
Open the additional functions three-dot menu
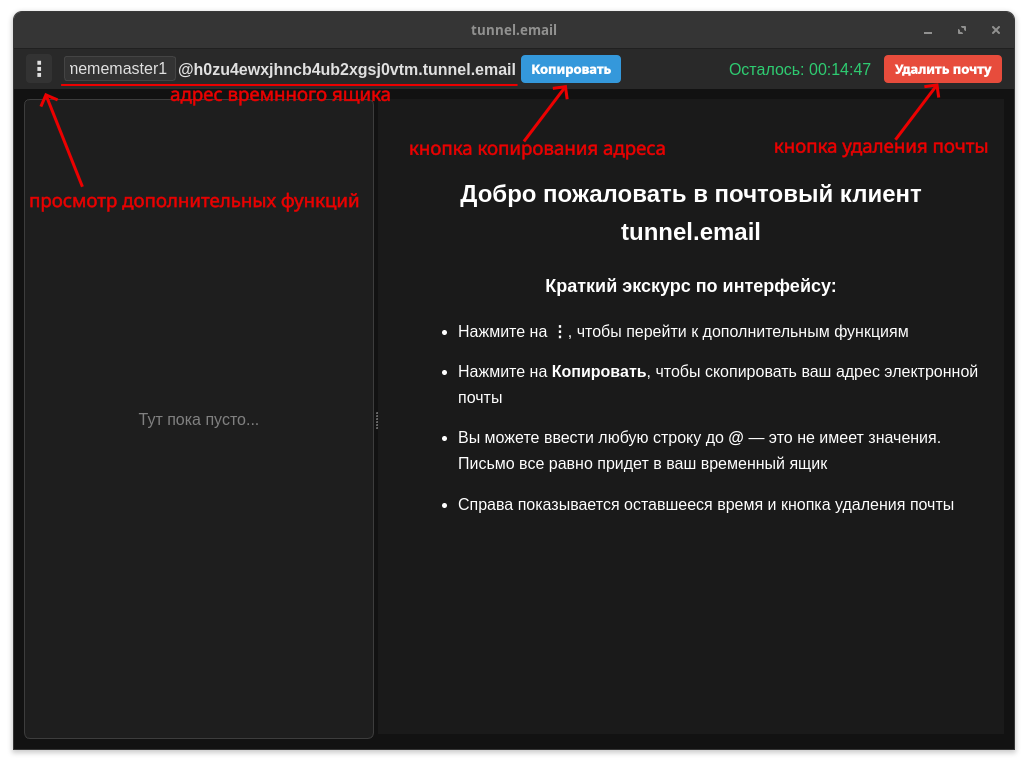coord(39,69)
